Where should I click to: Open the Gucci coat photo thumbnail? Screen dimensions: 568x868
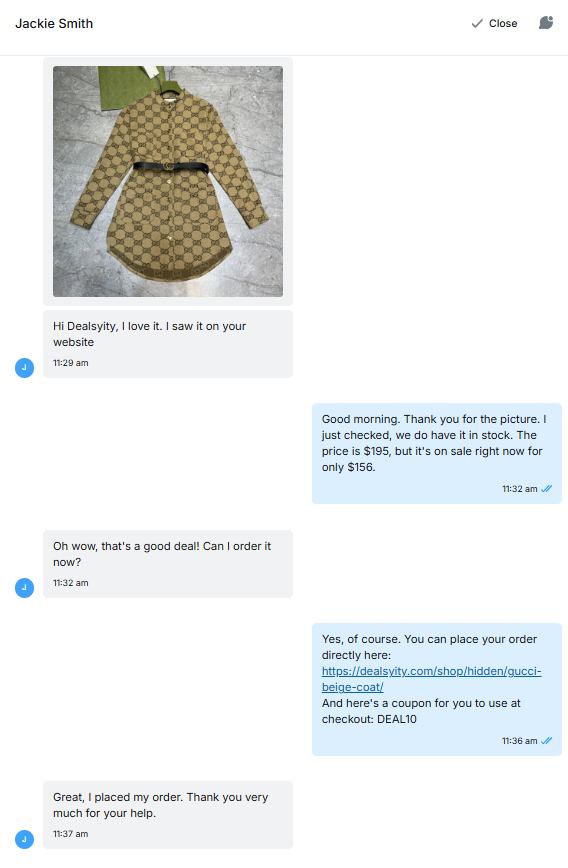[168, 181]
